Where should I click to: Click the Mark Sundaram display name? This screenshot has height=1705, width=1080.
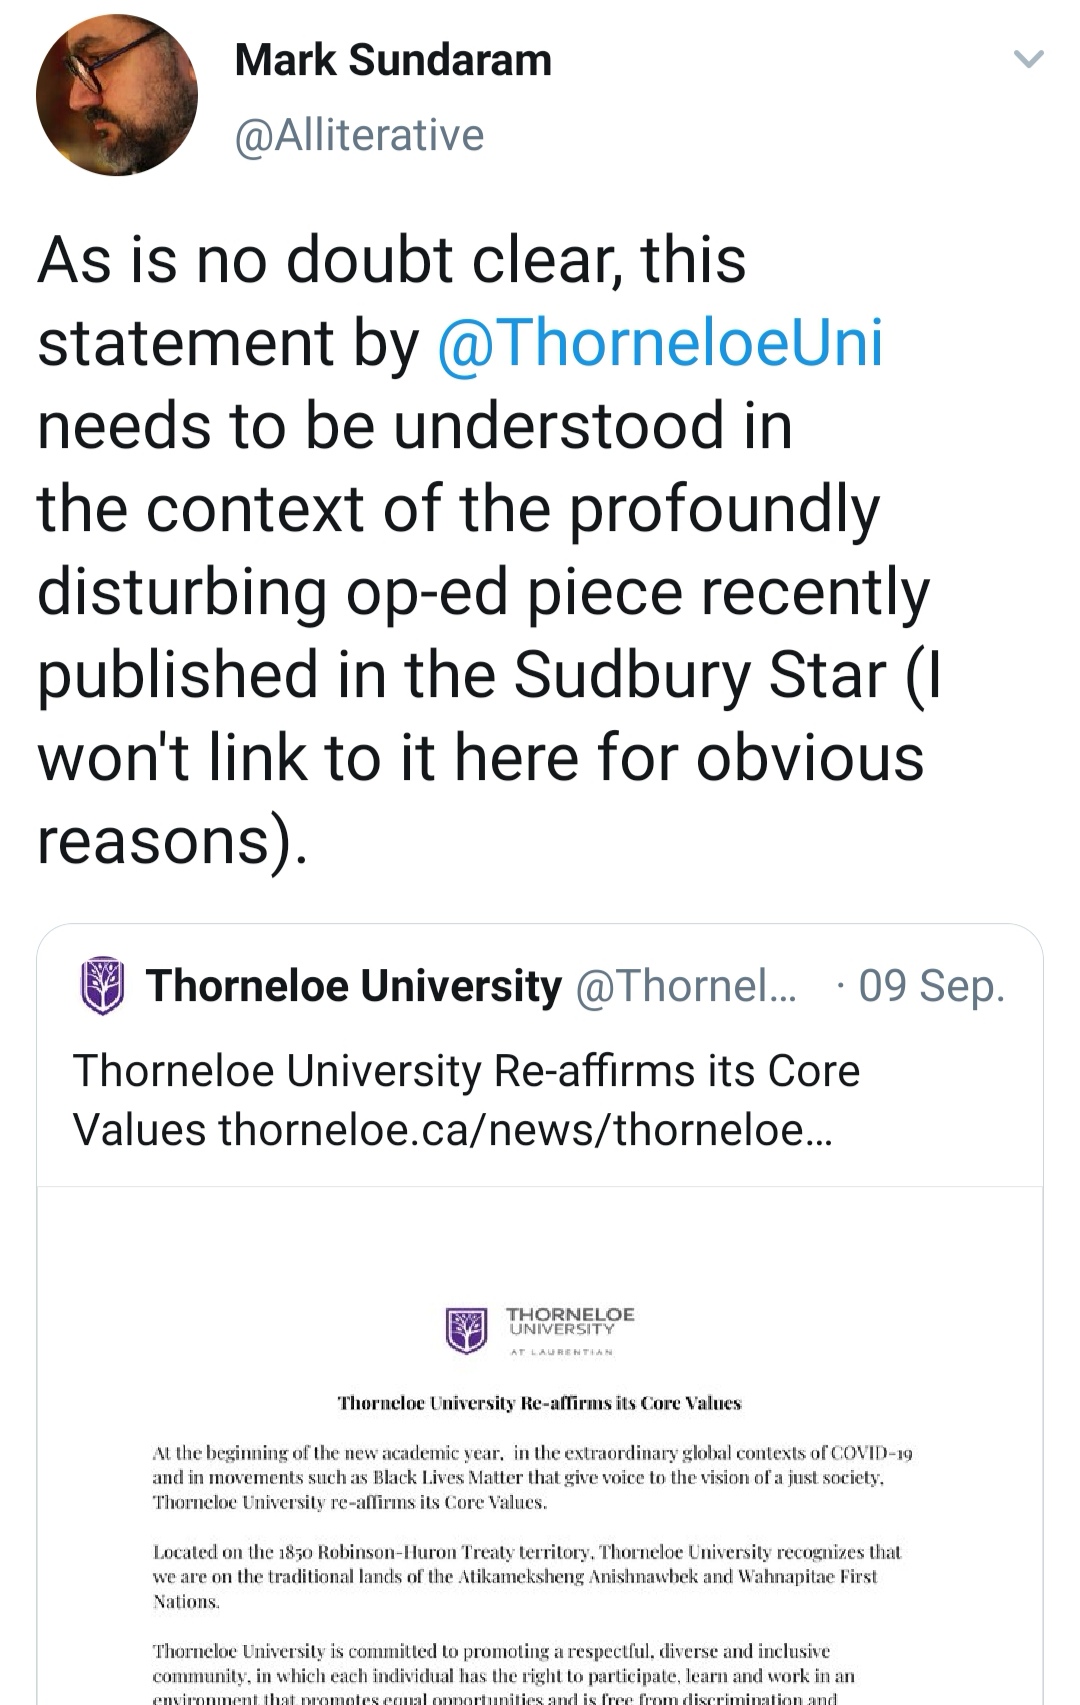coord(392,60)
